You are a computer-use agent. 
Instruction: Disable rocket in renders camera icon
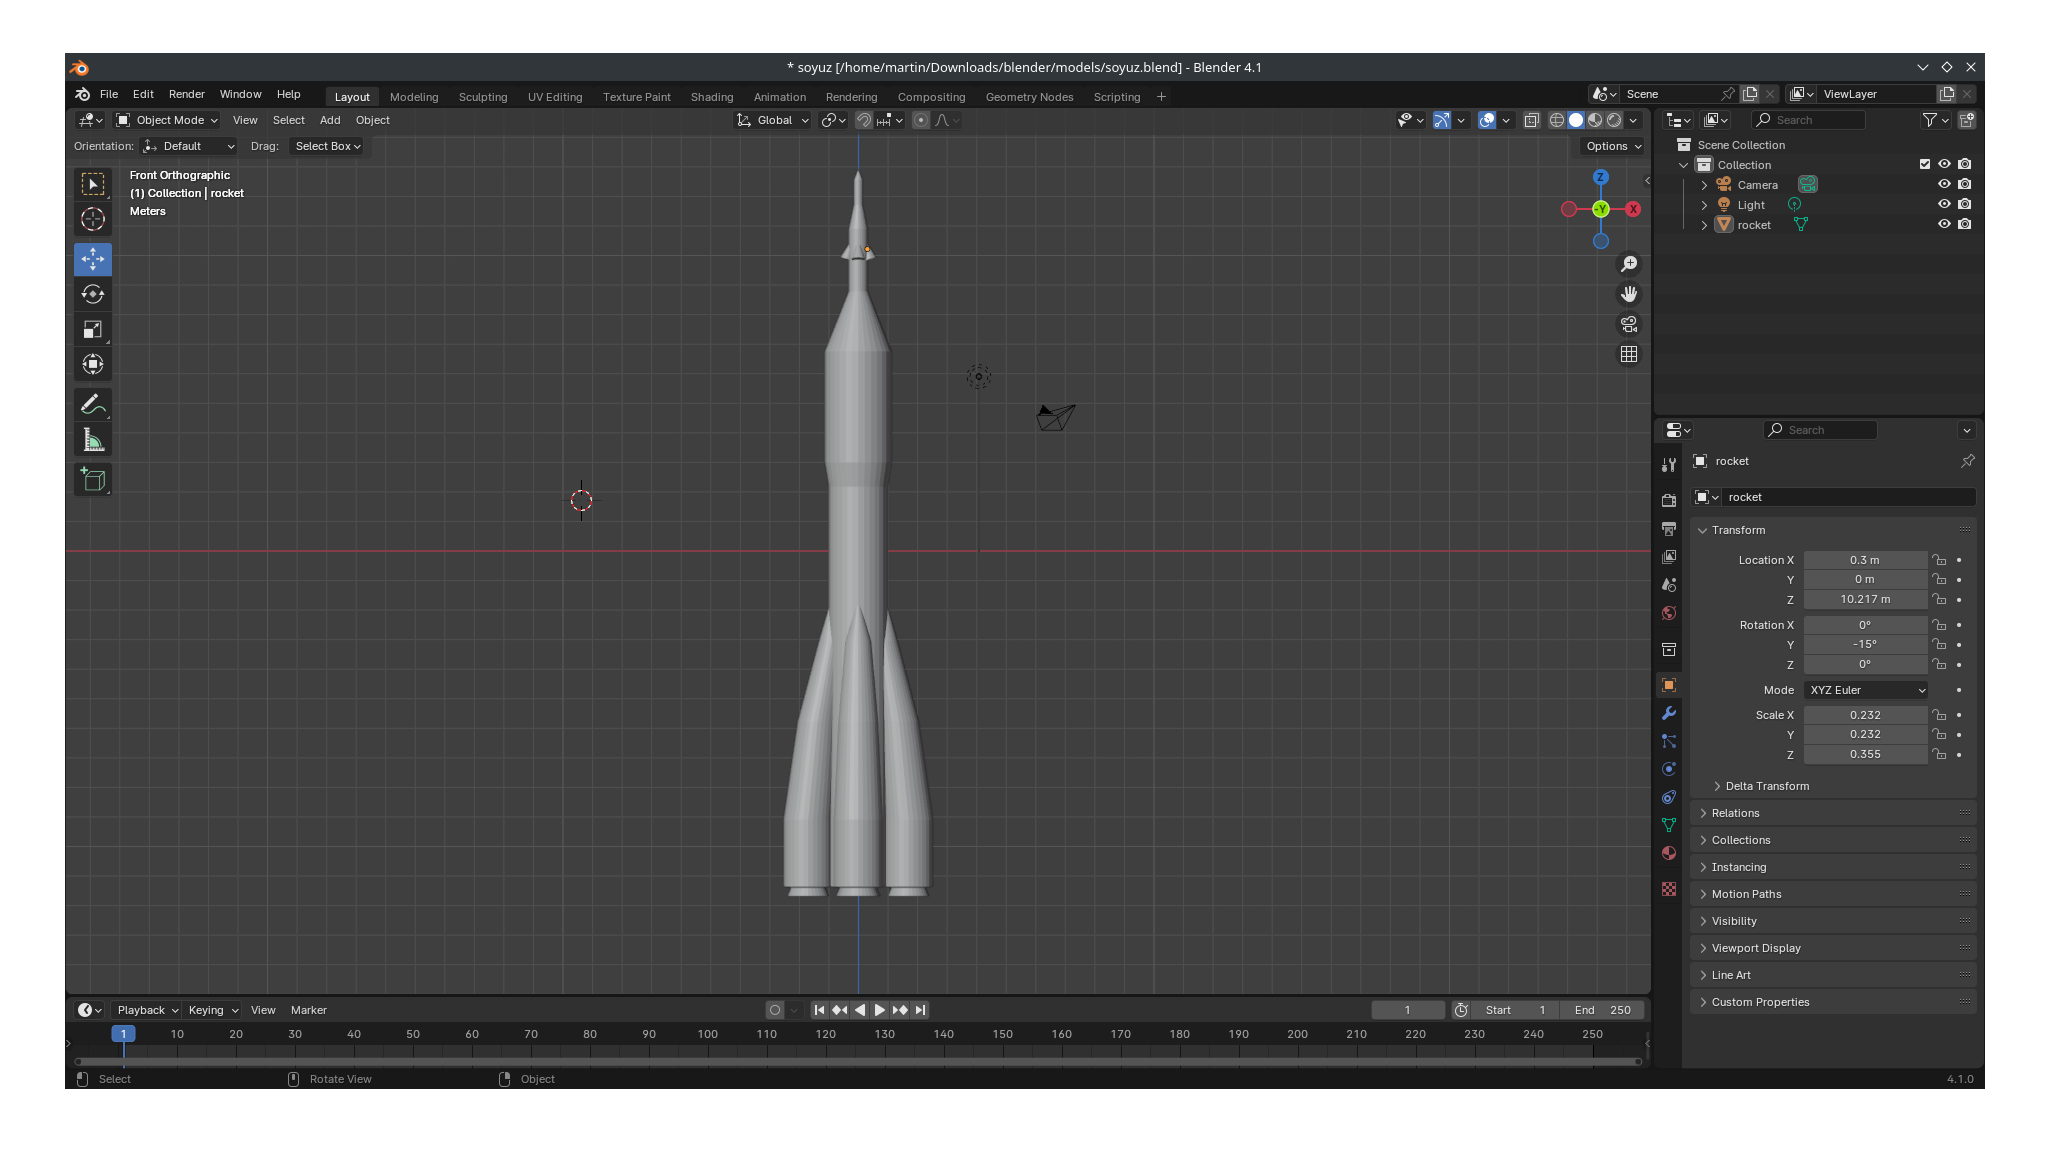[1965, 224]
